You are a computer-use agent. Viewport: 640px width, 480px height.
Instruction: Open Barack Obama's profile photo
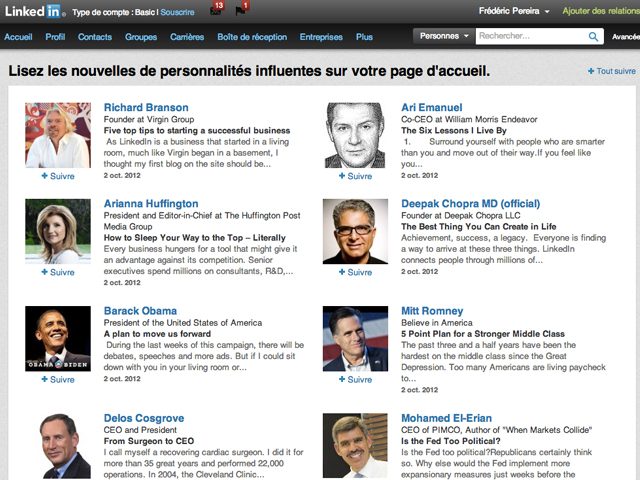coord(58,339)
